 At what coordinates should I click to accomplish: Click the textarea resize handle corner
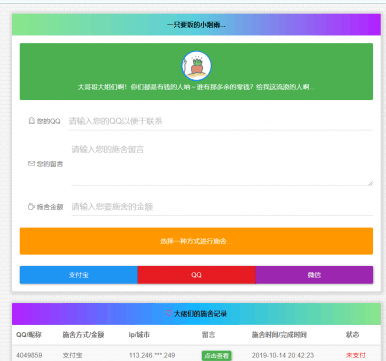(370, 183)
